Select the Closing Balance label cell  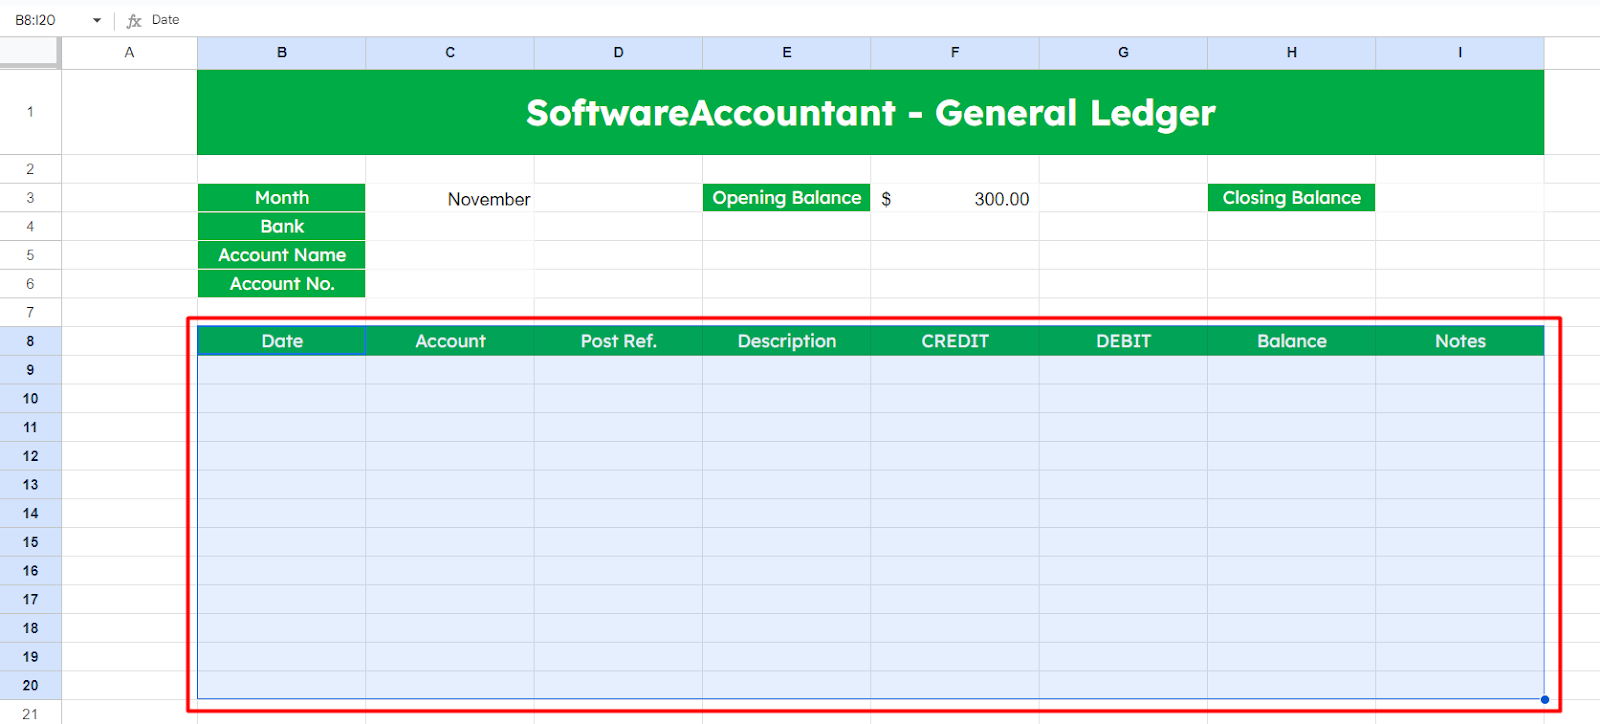pyautogui.click(x=1292, y=198)
